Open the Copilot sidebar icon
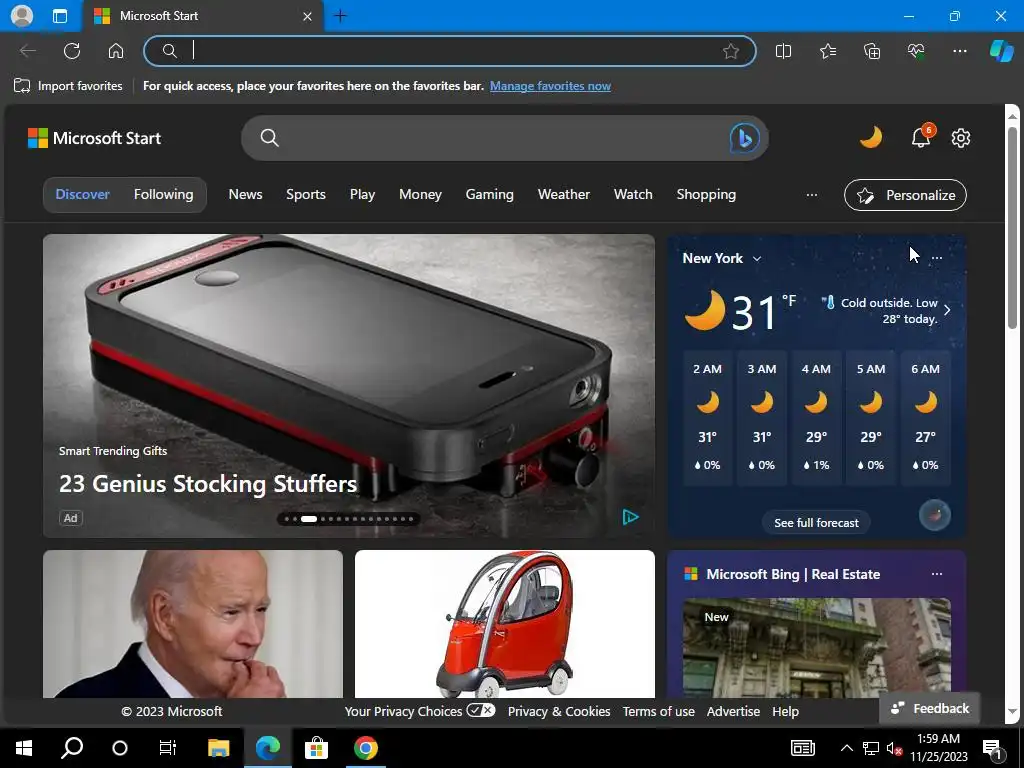 [1001, 51]
